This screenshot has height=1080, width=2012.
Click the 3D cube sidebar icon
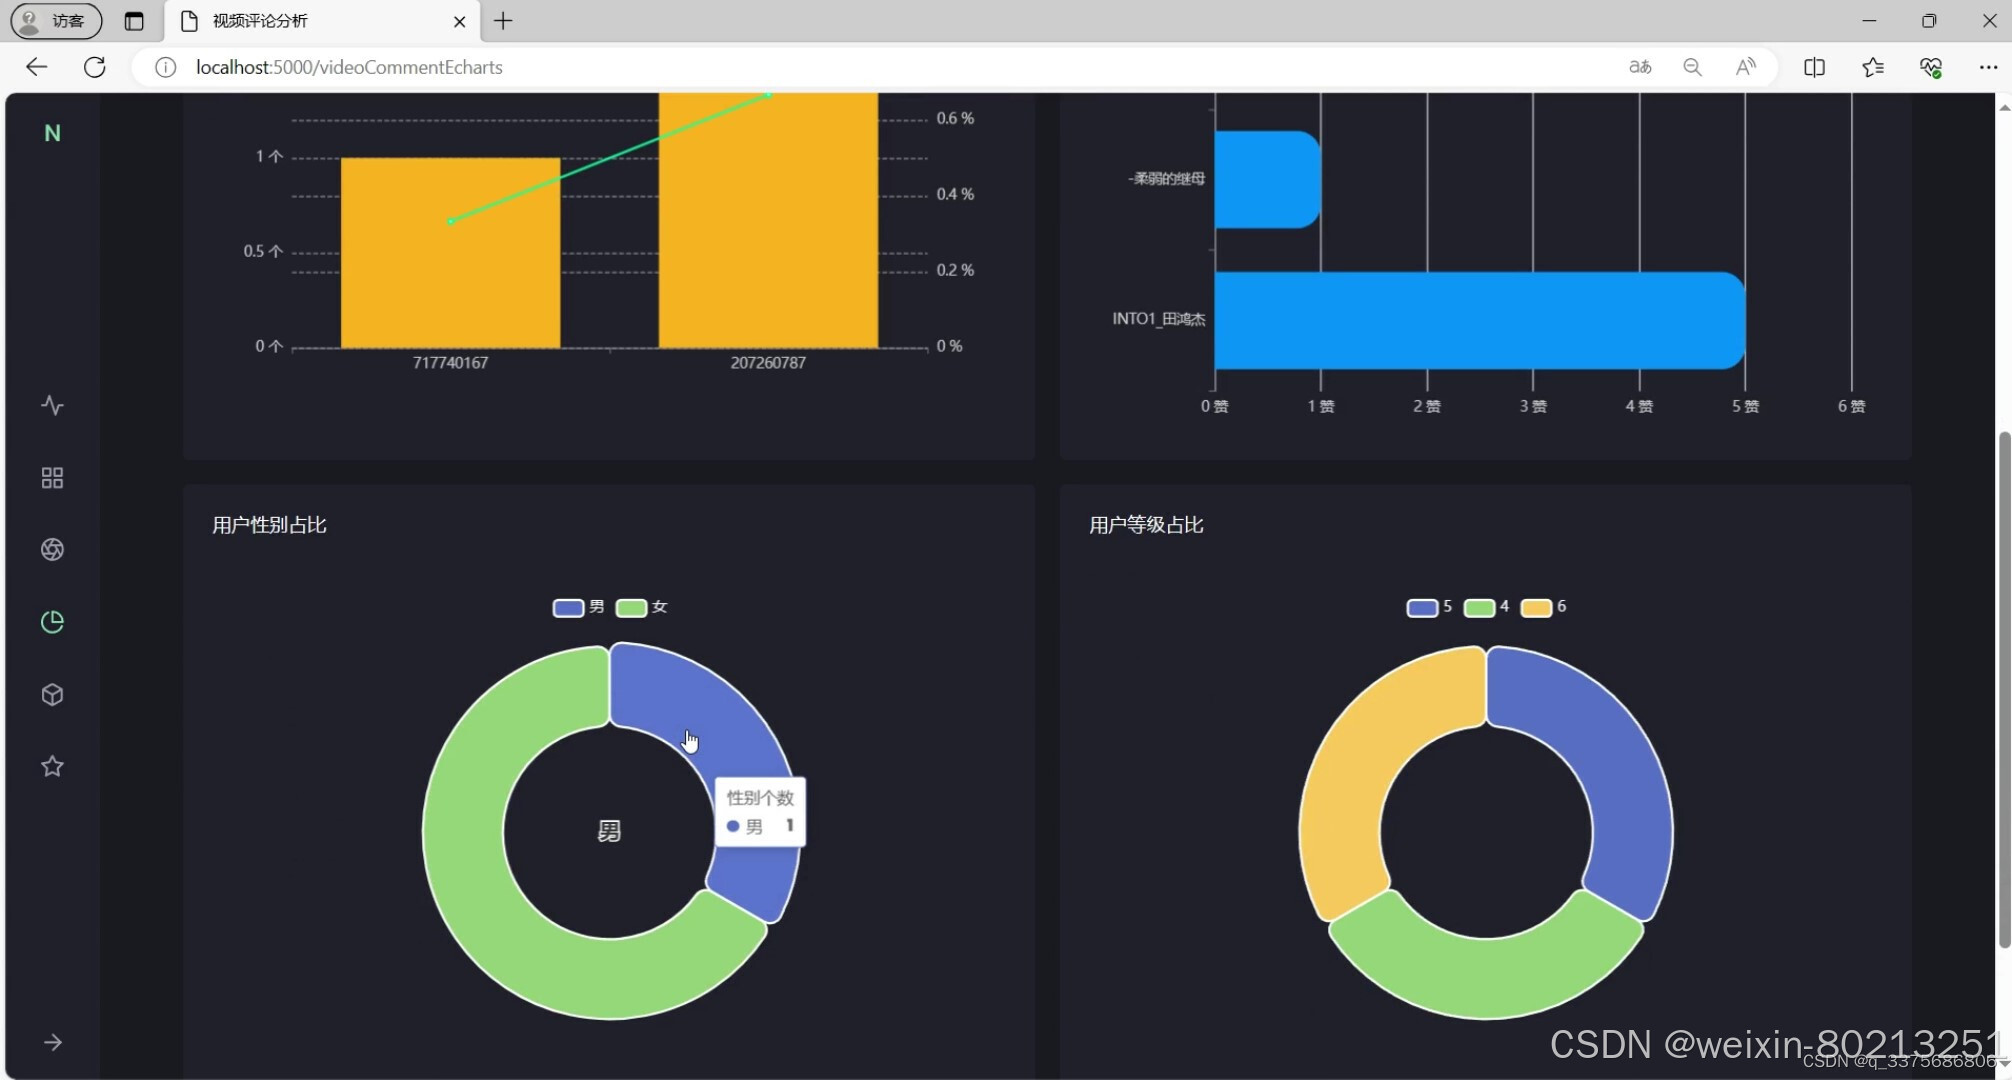pyautogui.click(x=52, y=694)
